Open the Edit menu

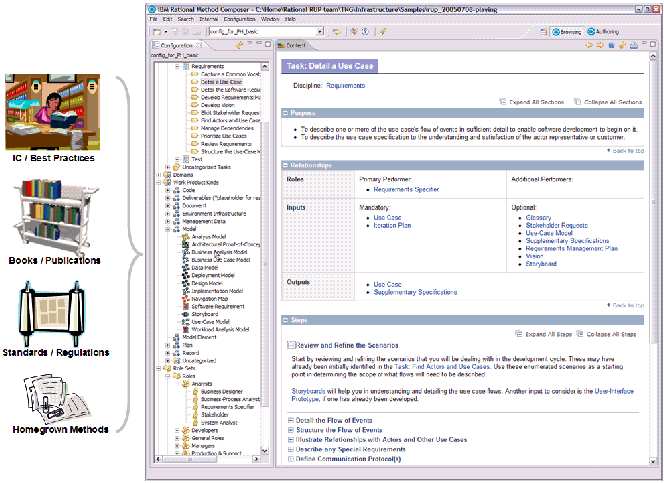pos(168,19)
